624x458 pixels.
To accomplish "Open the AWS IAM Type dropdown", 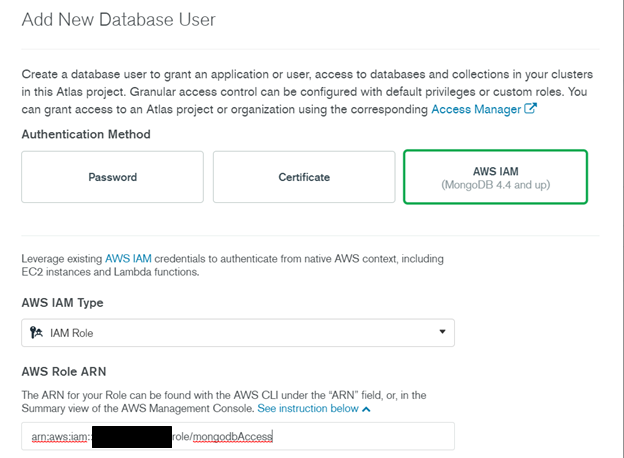I will click(238, 332).
